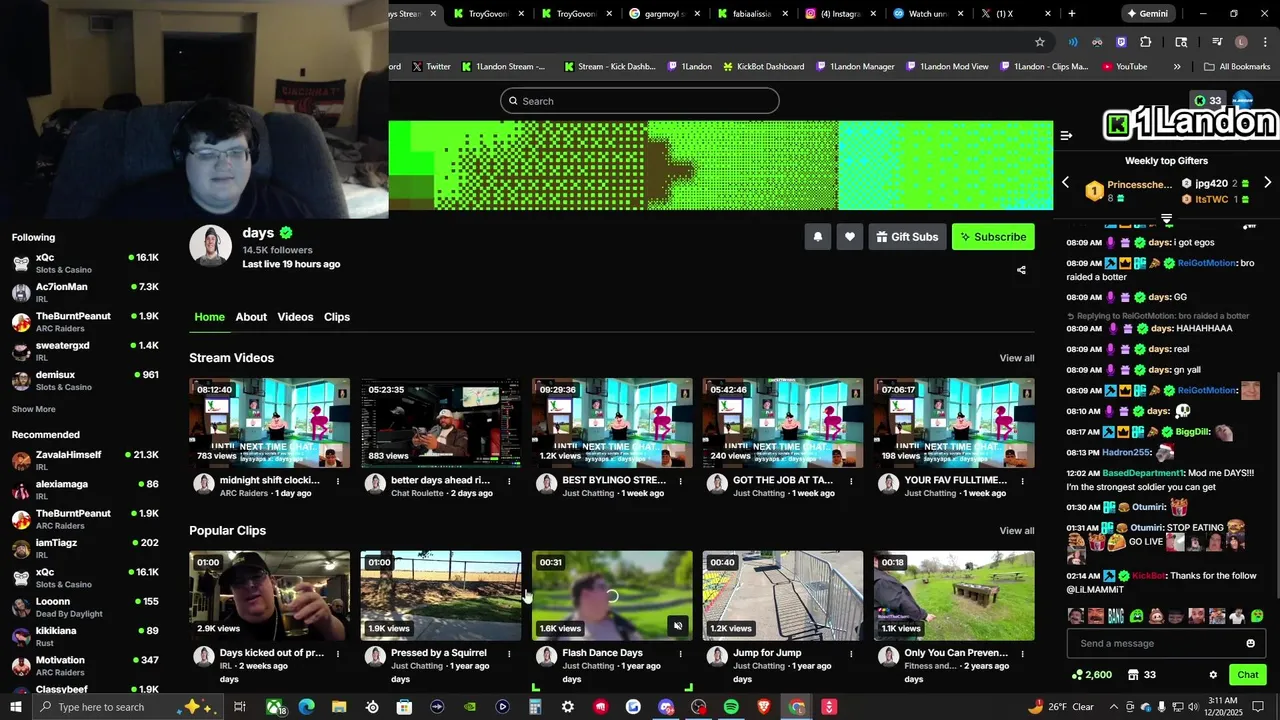Viewport: 1280px width, 720px height.
Task: View all Popular Clips
Action: click(1017, 531)
